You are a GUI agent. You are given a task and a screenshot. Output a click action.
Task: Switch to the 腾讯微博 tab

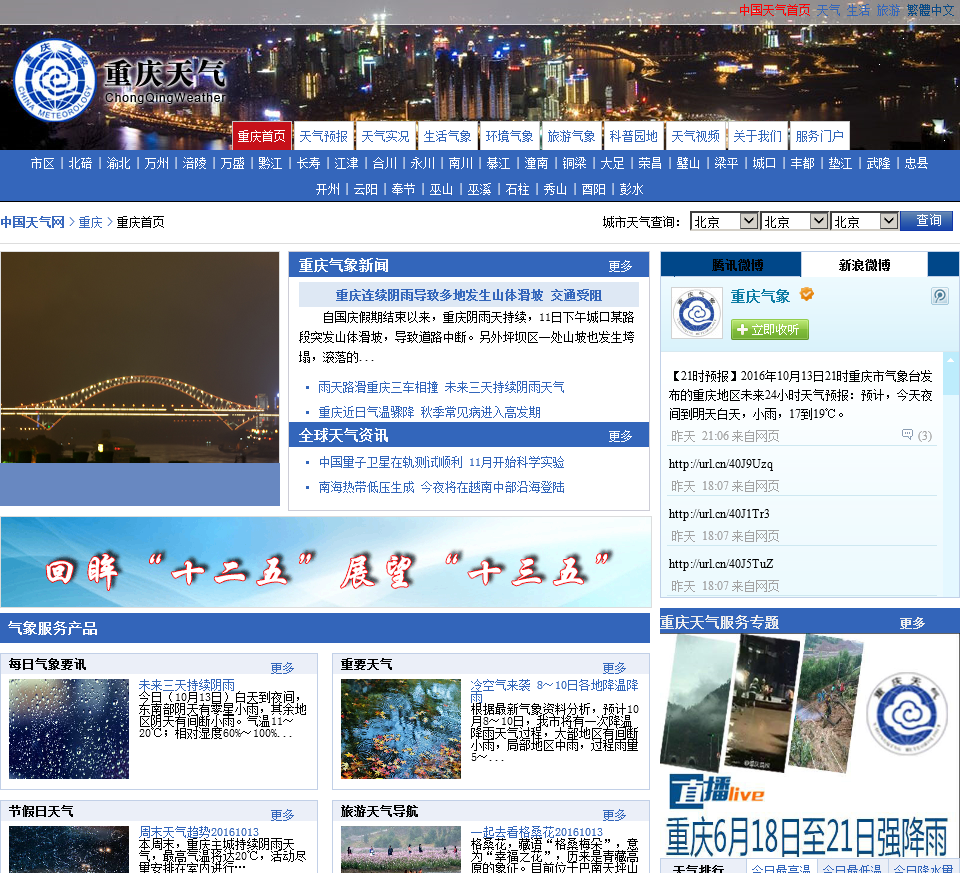pos(731,264)
